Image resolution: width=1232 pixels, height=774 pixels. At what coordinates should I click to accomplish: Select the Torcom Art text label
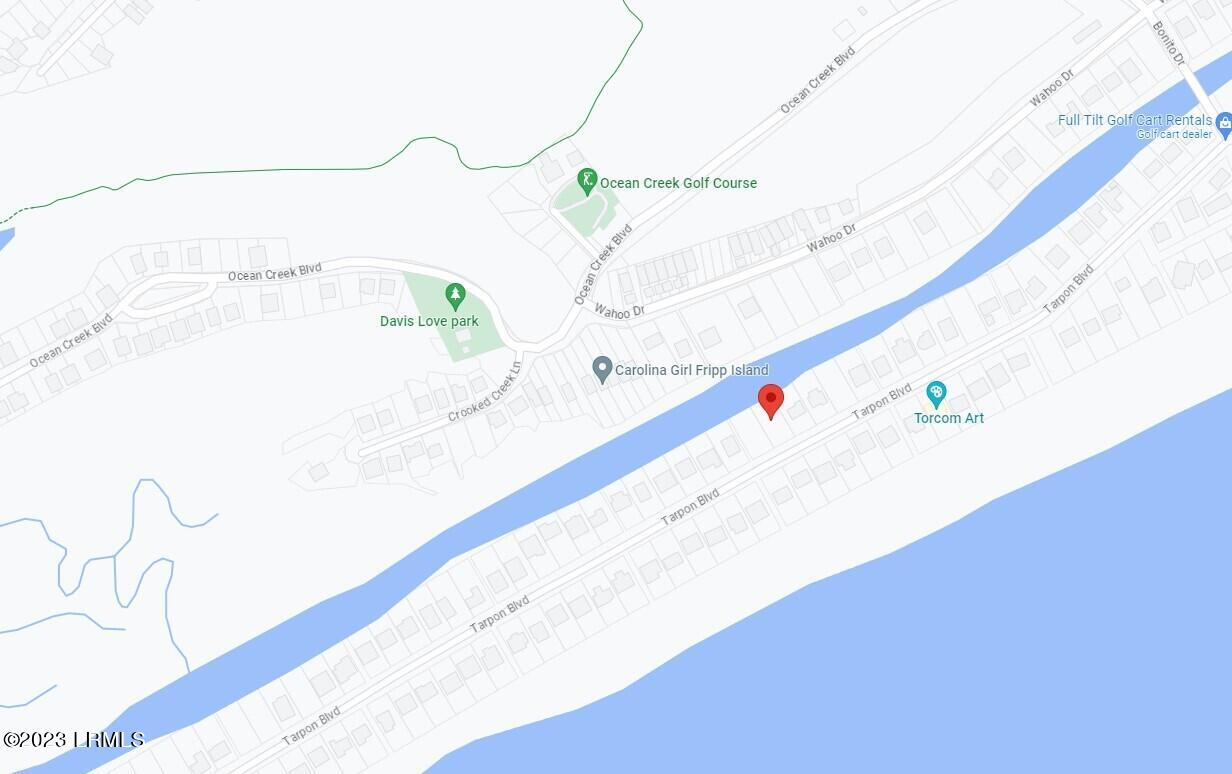[x=949, y=418]
